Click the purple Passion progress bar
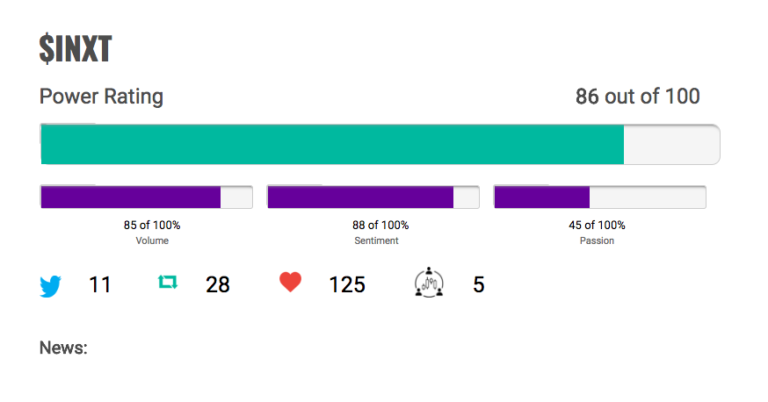768x402 pixels. point(600,197)
